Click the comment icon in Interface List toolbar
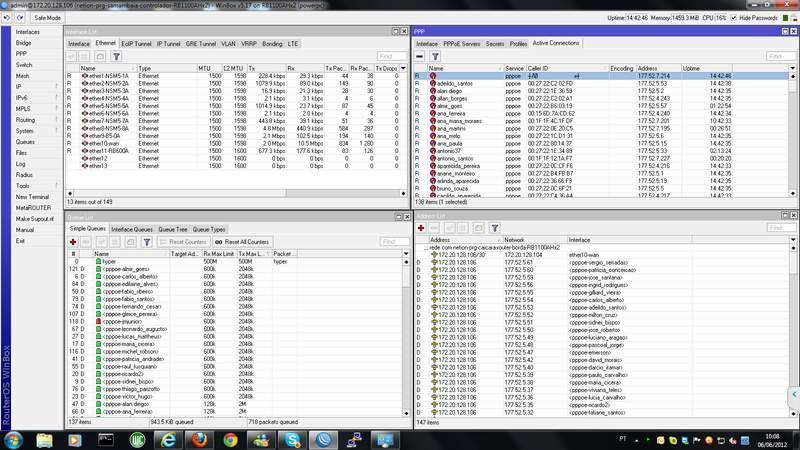Viewport: 800px width, 450px height. [x=100, y=56]
